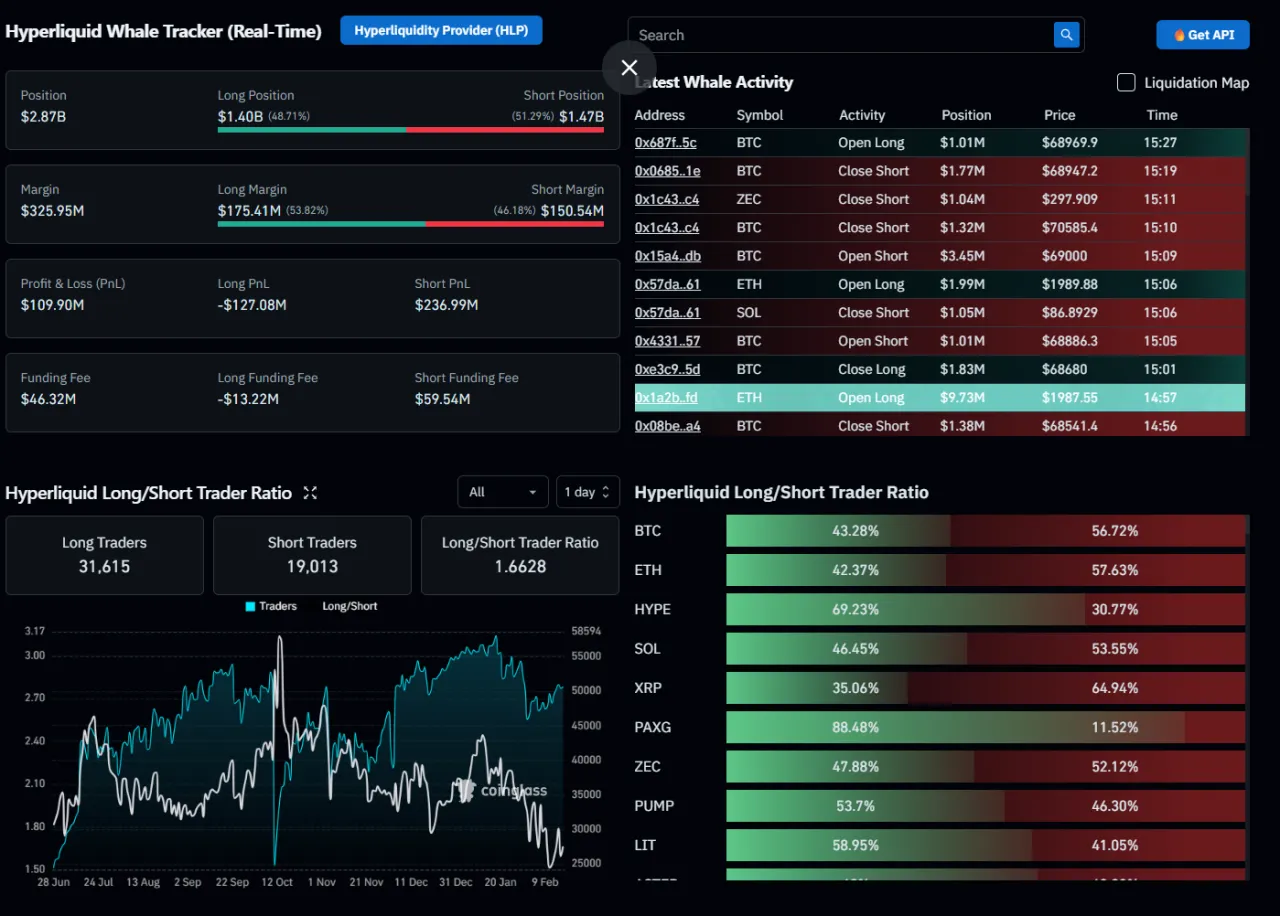Screen dimensions: 1280x916
Task: Click the Get API button
Action: tap(1203, 35)
